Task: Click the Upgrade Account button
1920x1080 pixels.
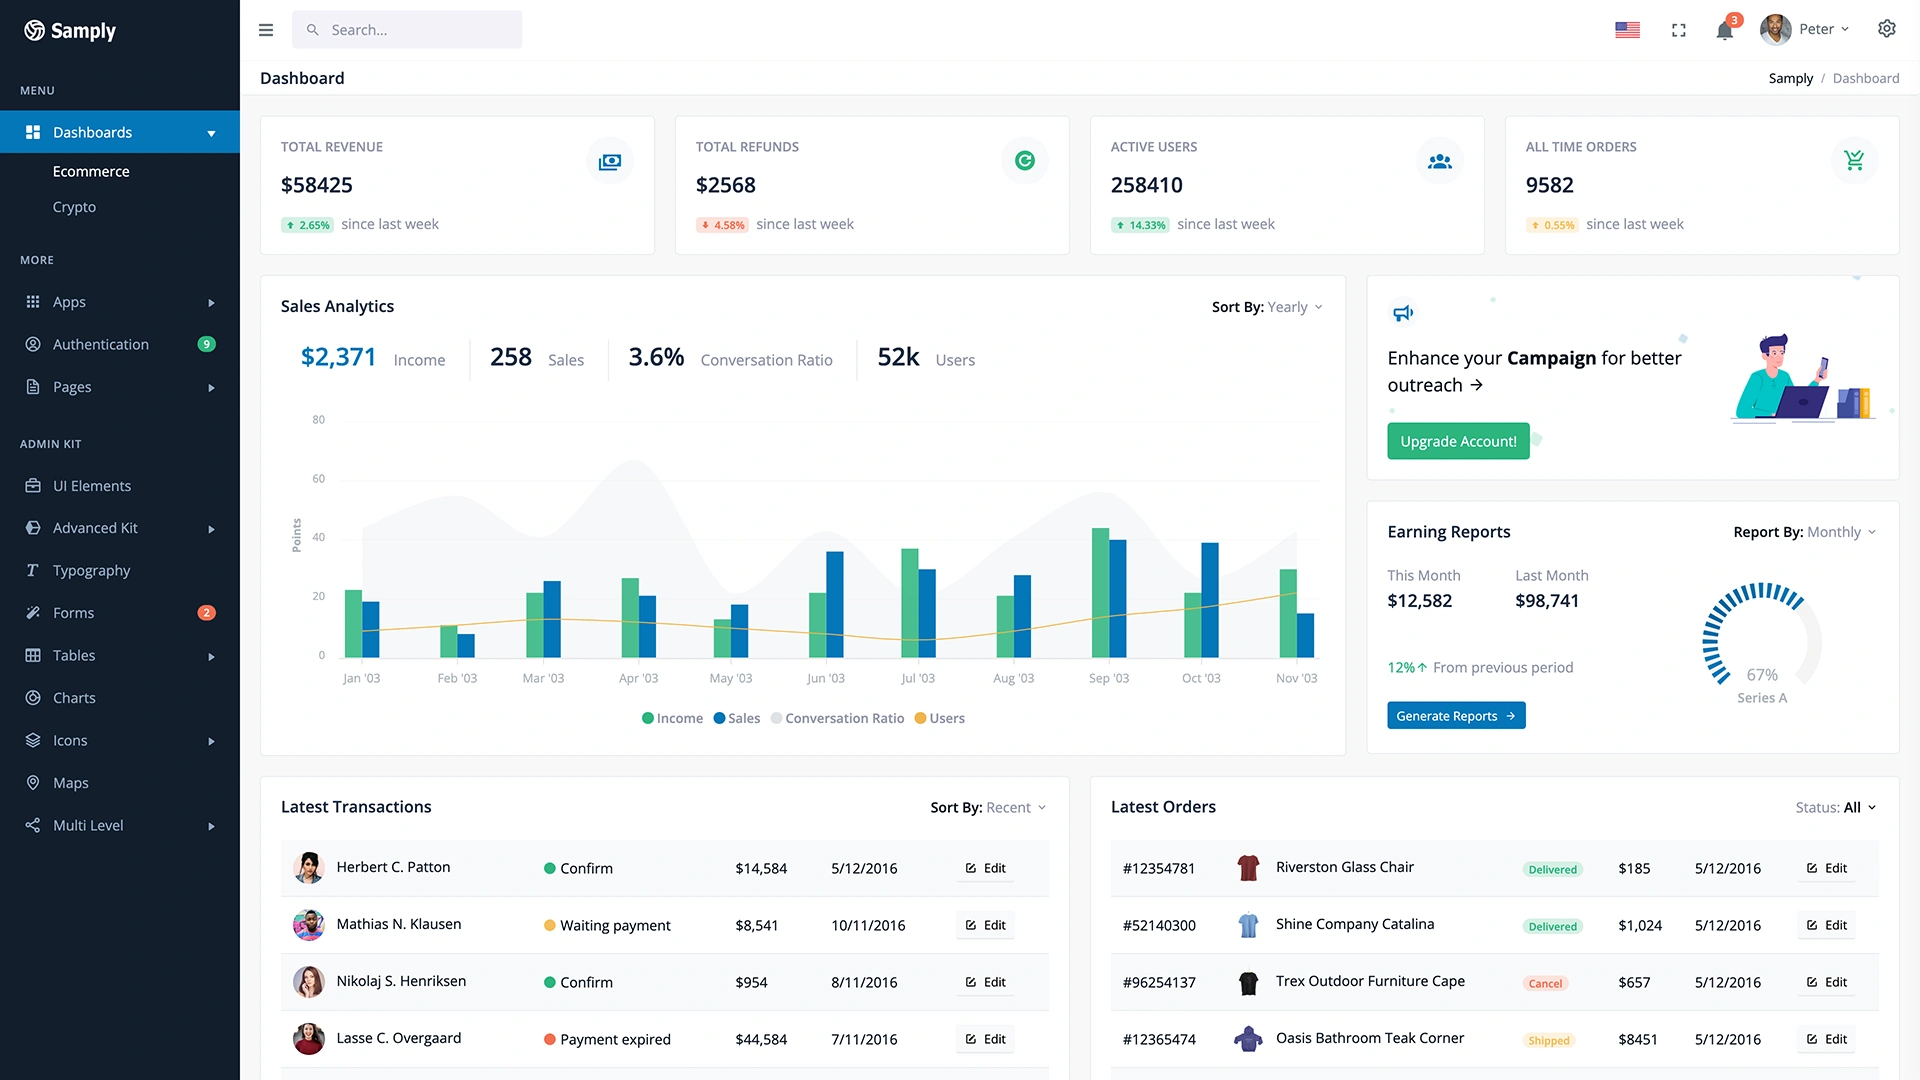Action: tap(1458, 441)
